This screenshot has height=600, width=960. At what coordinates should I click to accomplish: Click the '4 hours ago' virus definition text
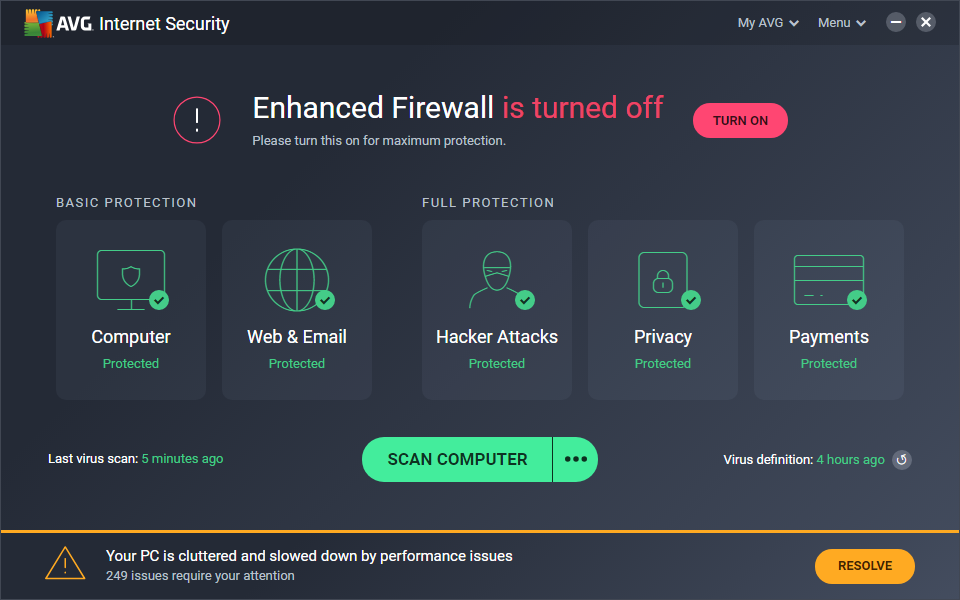tap(850, 460)
